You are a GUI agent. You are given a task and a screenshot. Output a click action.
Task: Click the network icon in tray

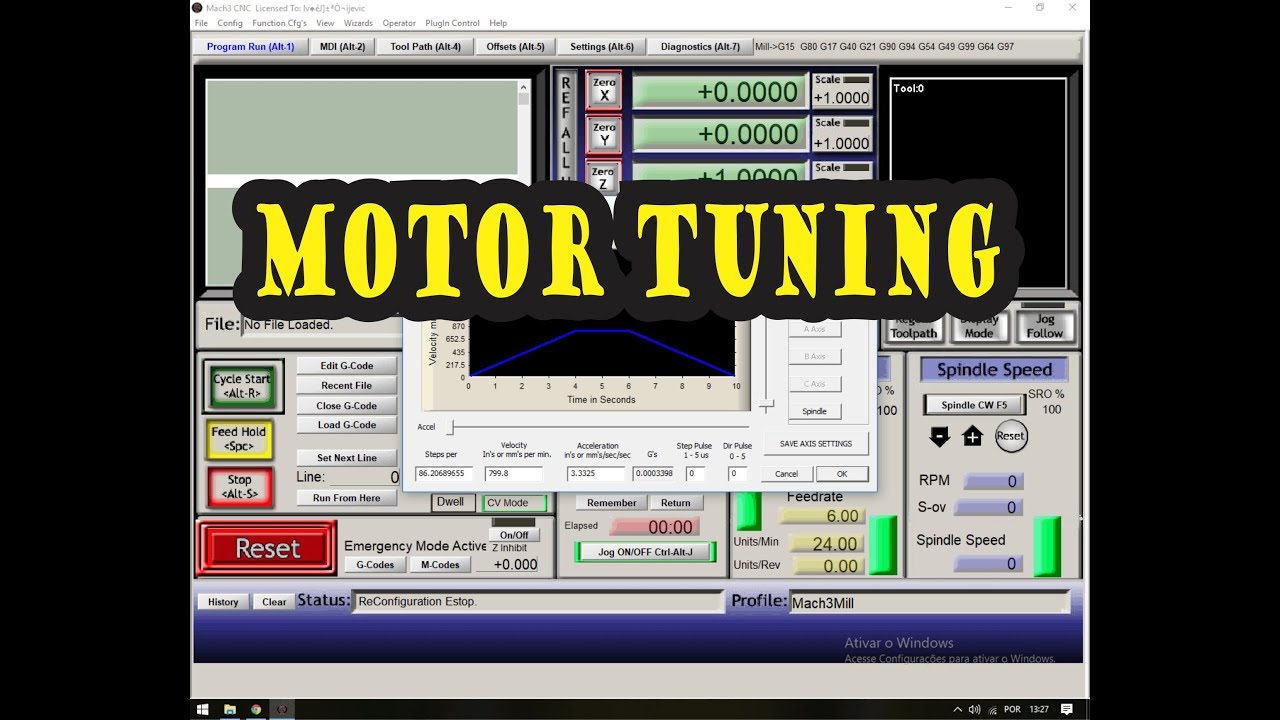[x=991, y=709]
